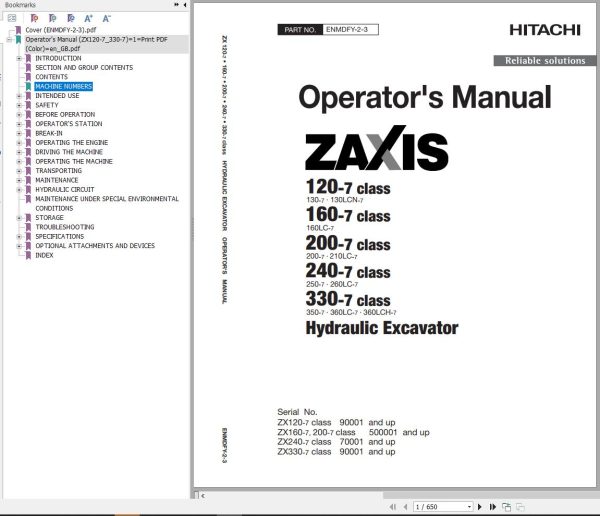This screenshot has height=516, width=600.
Task: Click the HITACHI logo on the page
Action: click(x=545, y=30)
